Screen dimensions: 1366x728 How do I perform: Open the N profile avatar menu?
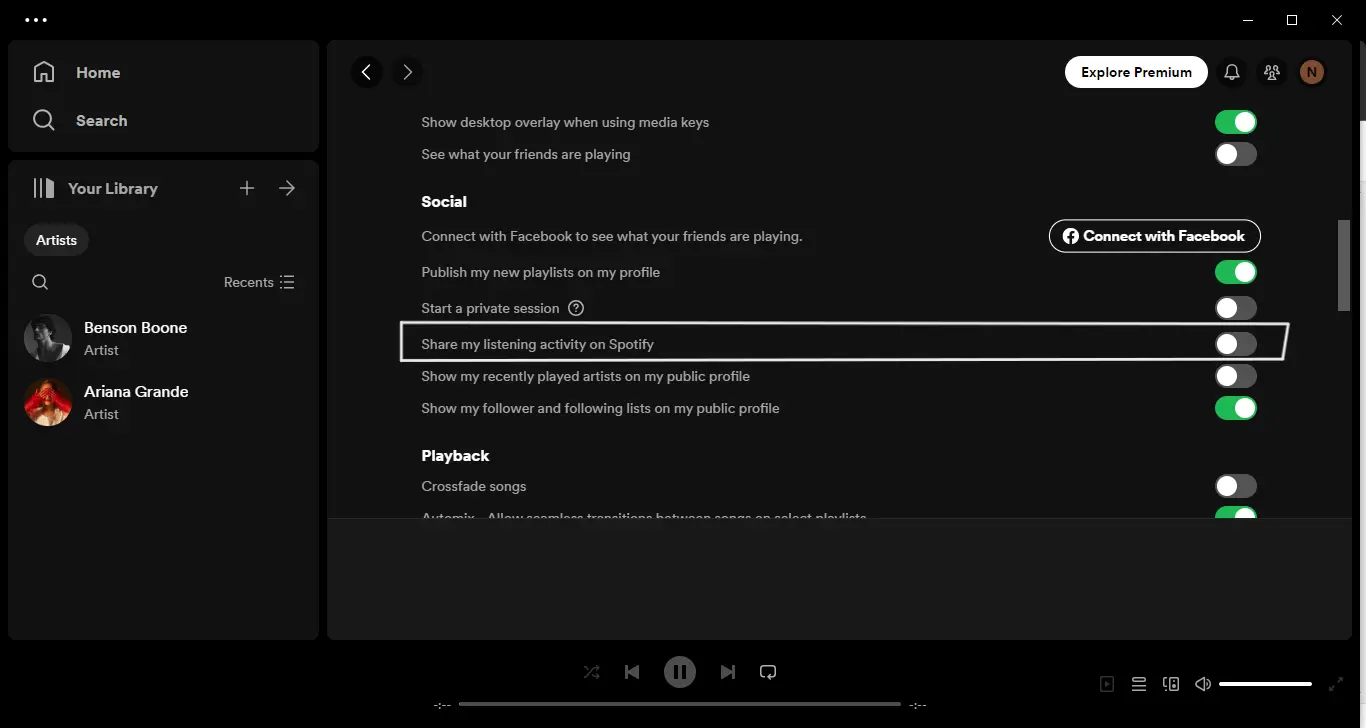tap(1312, 72)
